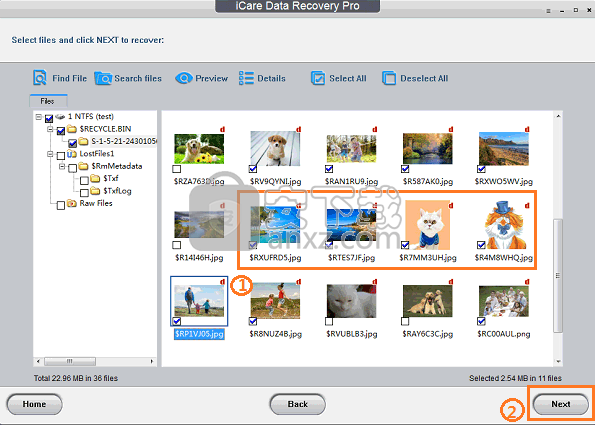Click the Select All label
The width and height of the screenshot is (595, 425).
[x=348, y=79]
